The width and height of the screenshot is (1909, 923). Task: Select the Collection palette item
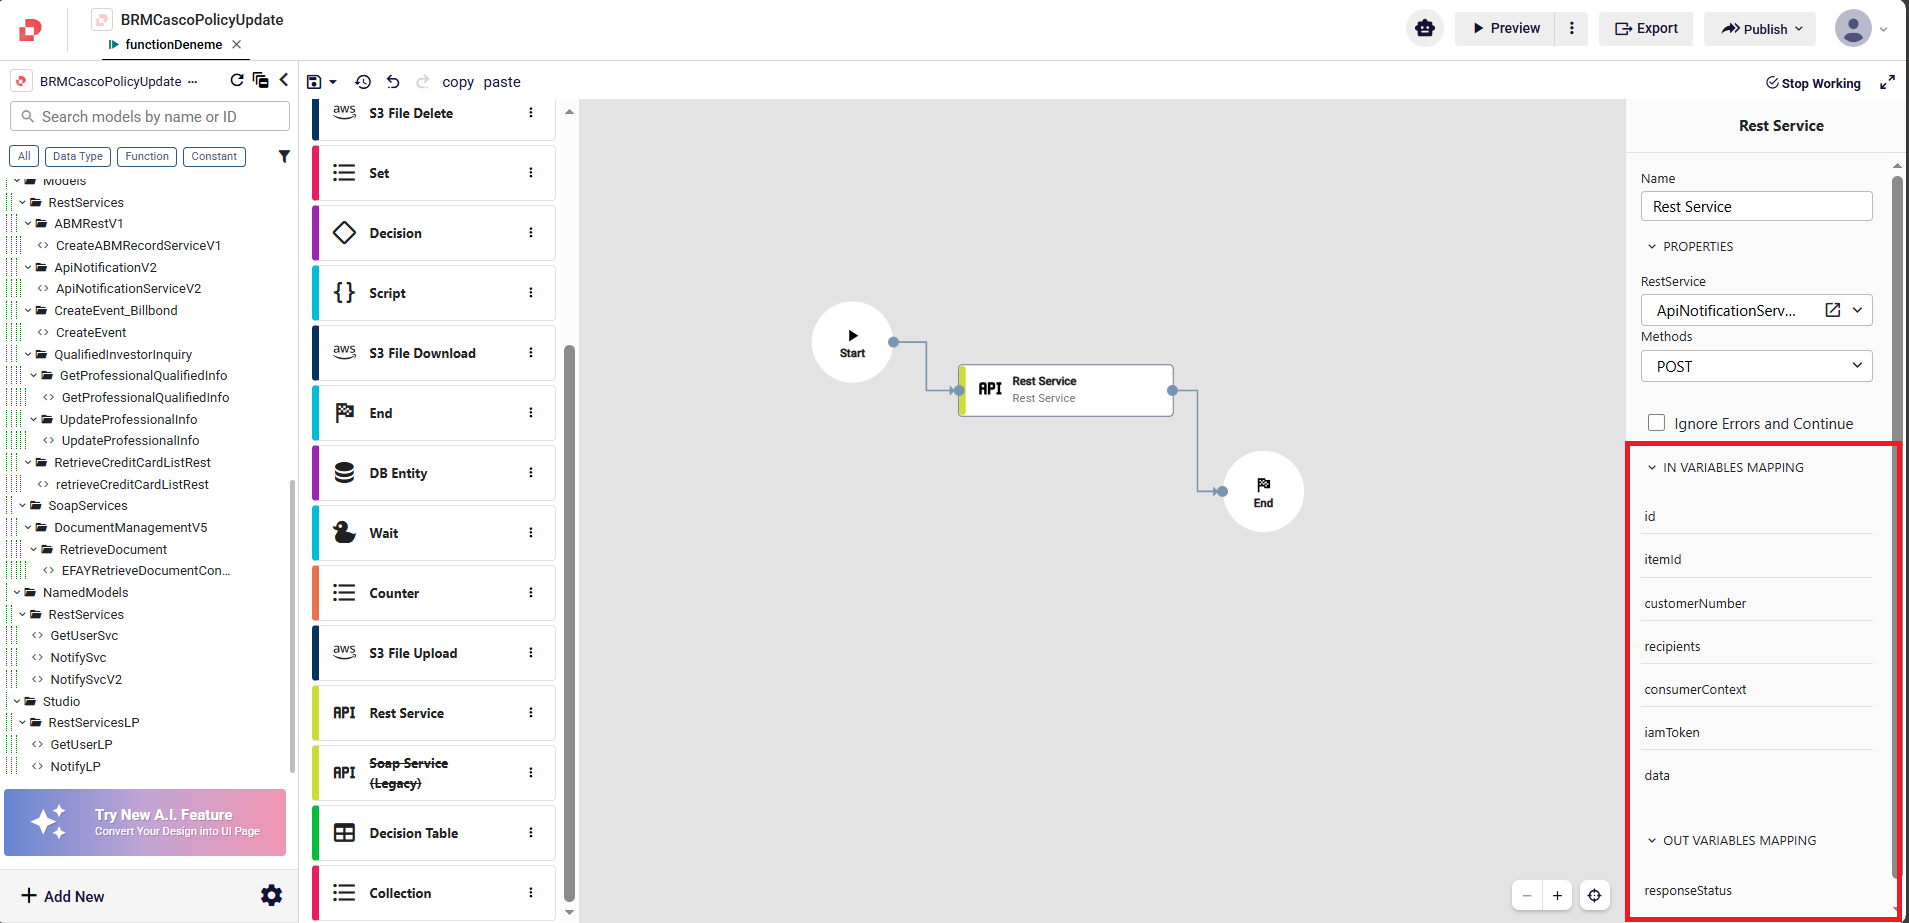tap(433, 892)
